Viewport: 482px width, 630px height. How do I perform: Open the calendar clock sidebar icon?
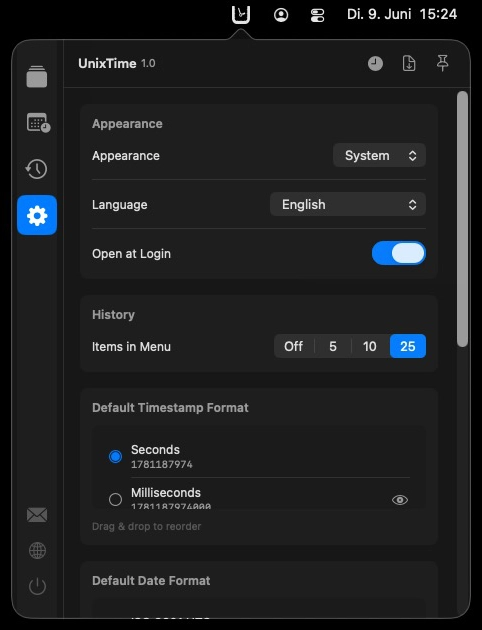coord(38,123)
